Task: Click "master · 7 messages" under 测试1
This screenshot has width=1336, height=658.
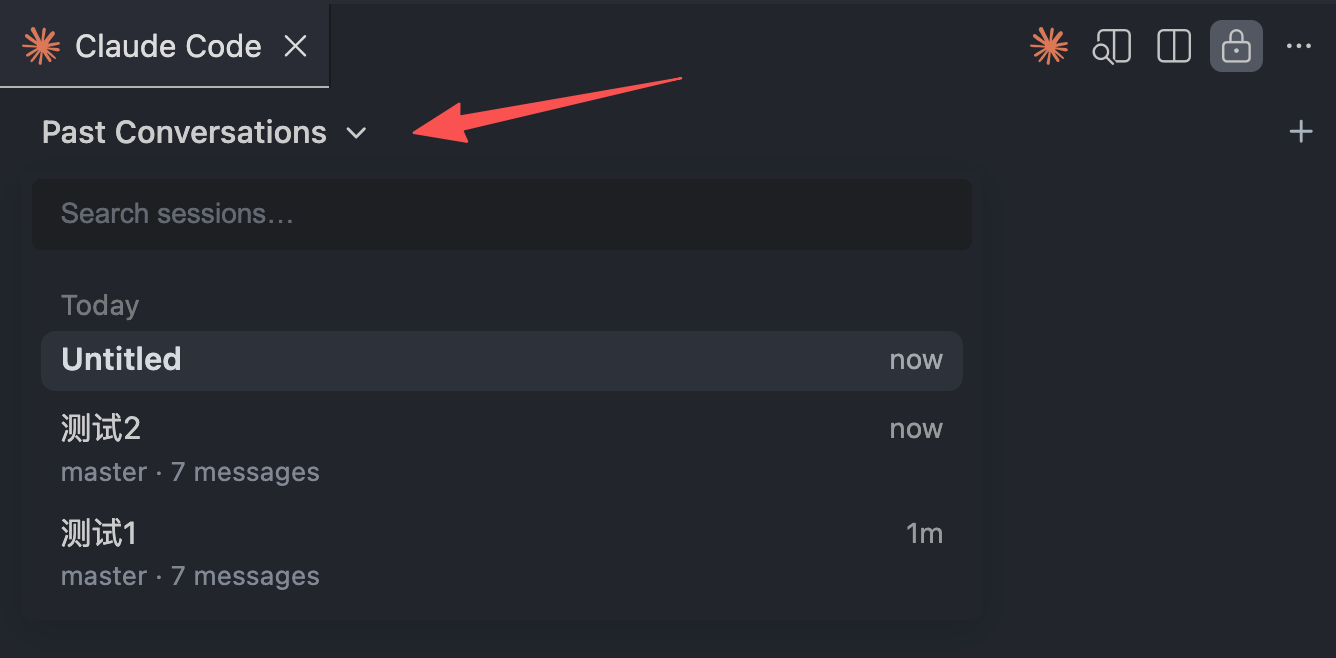Action: pos(190,576)
